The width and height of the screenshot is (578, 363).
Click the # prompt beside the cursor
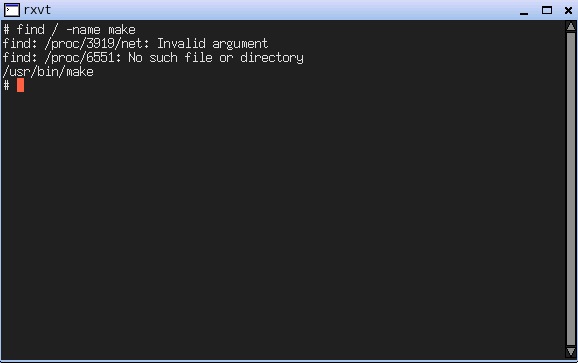[x=6, y=85]
